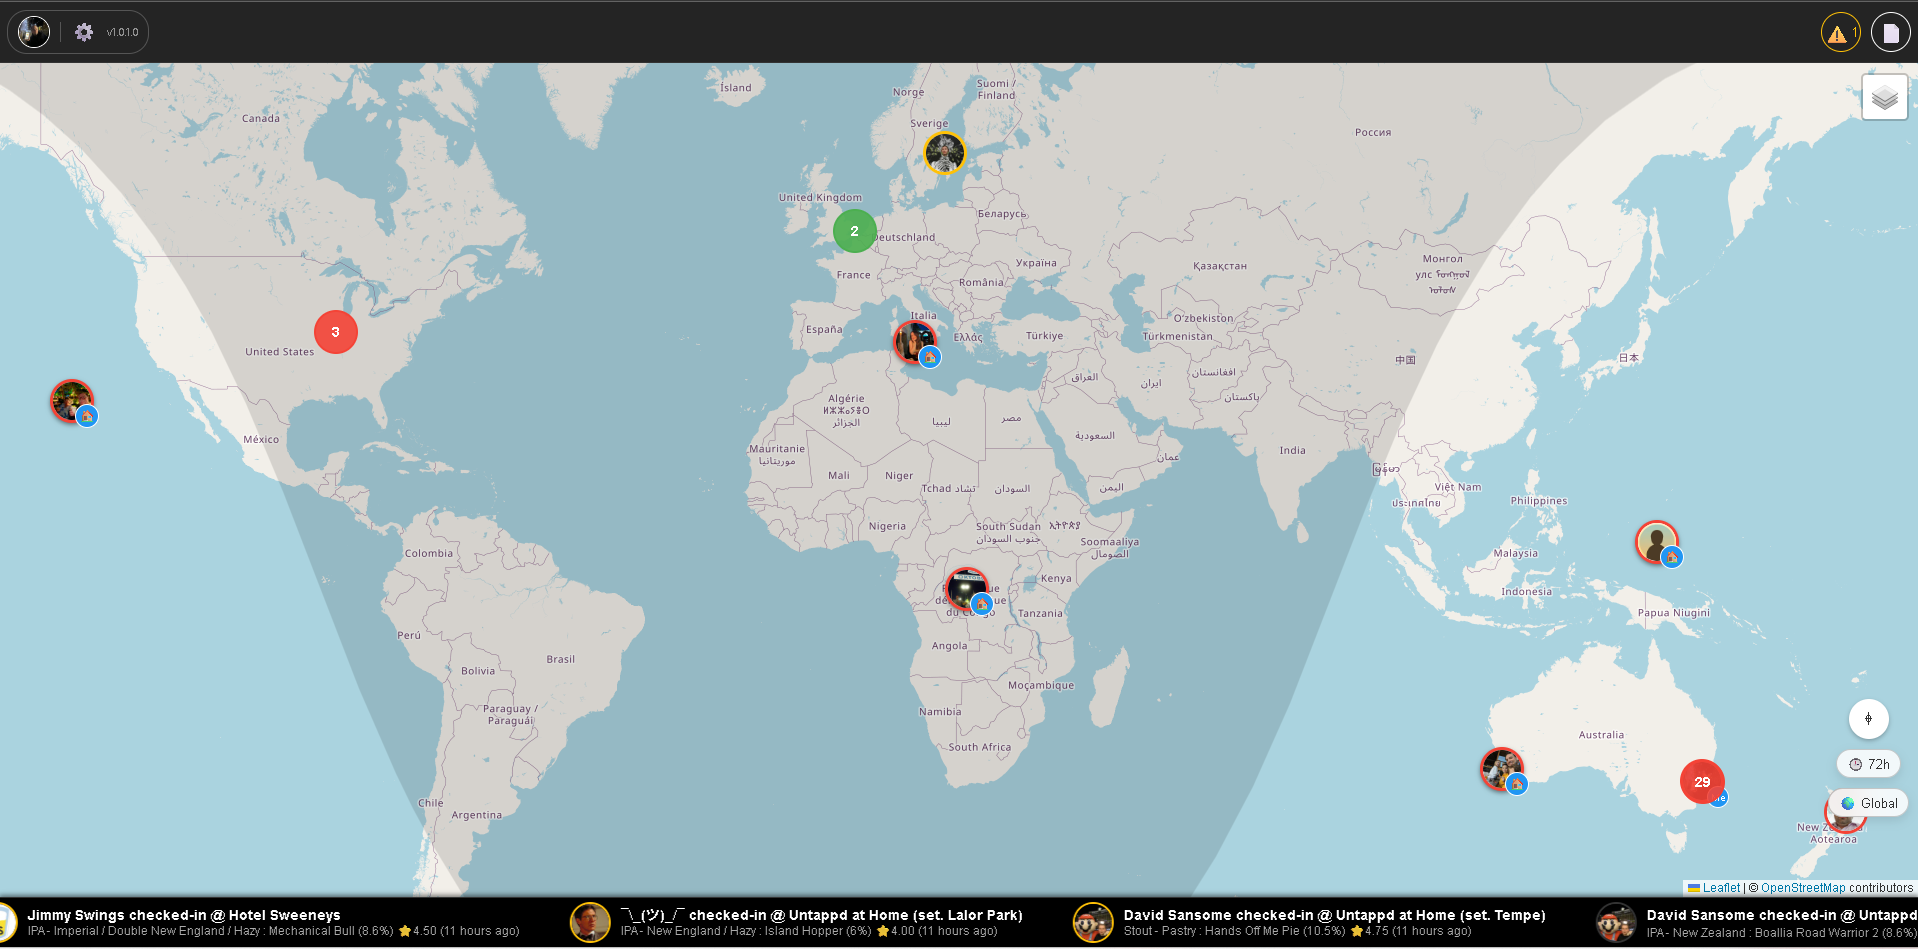This screenshot has height=949, width=1918.
Task: Toggle the 72h time filter pill
Action: pos(1868,763)
